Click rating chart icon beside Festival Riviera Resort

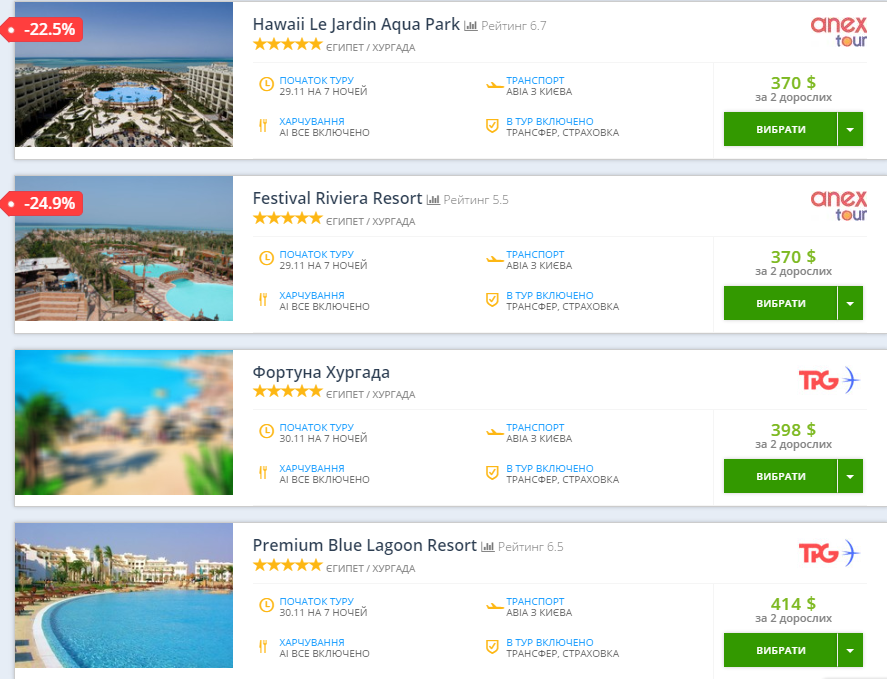pyautogui.click(x=433, y=199)
